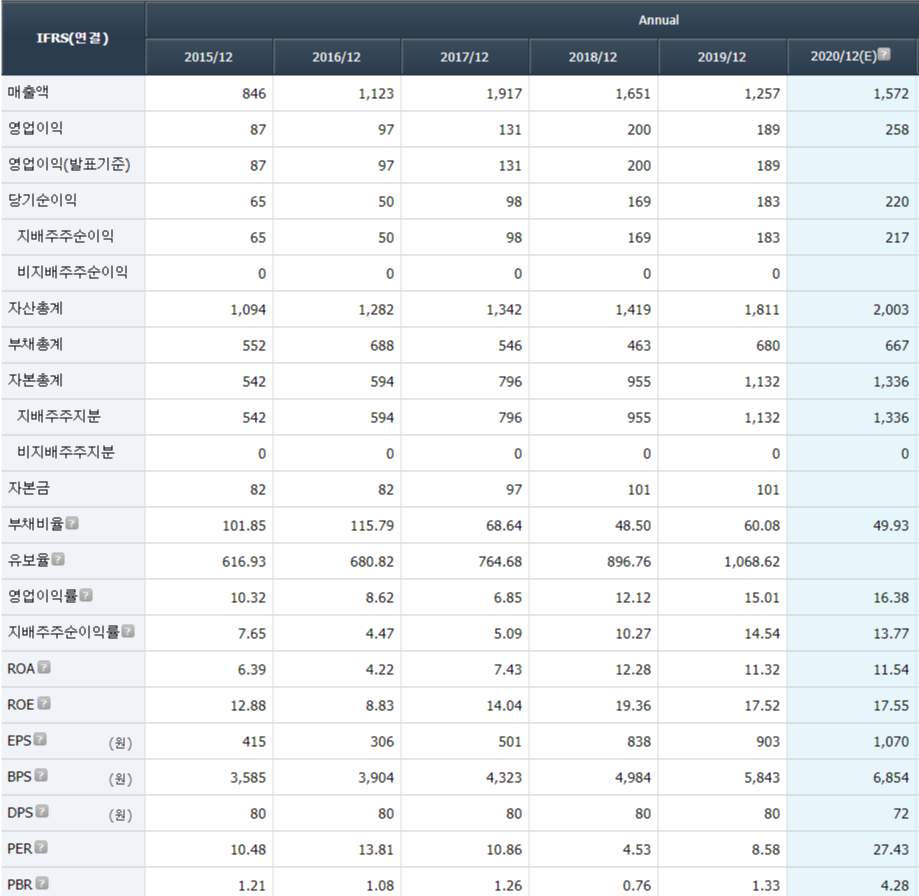Click the 2018/12 PBR value 0.76

tap(637, 885)
